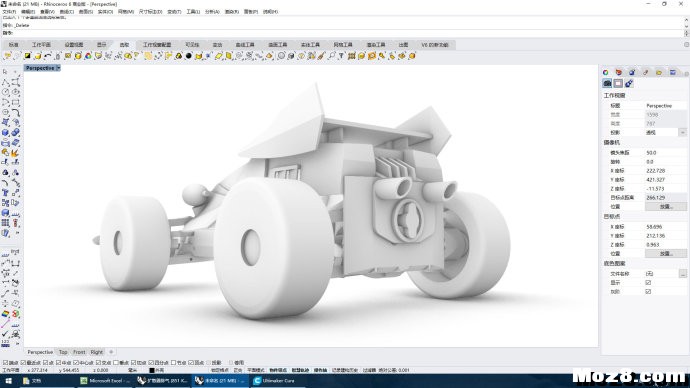Add a viewport tab with plus button
The image size is (690, 388).
111,352
